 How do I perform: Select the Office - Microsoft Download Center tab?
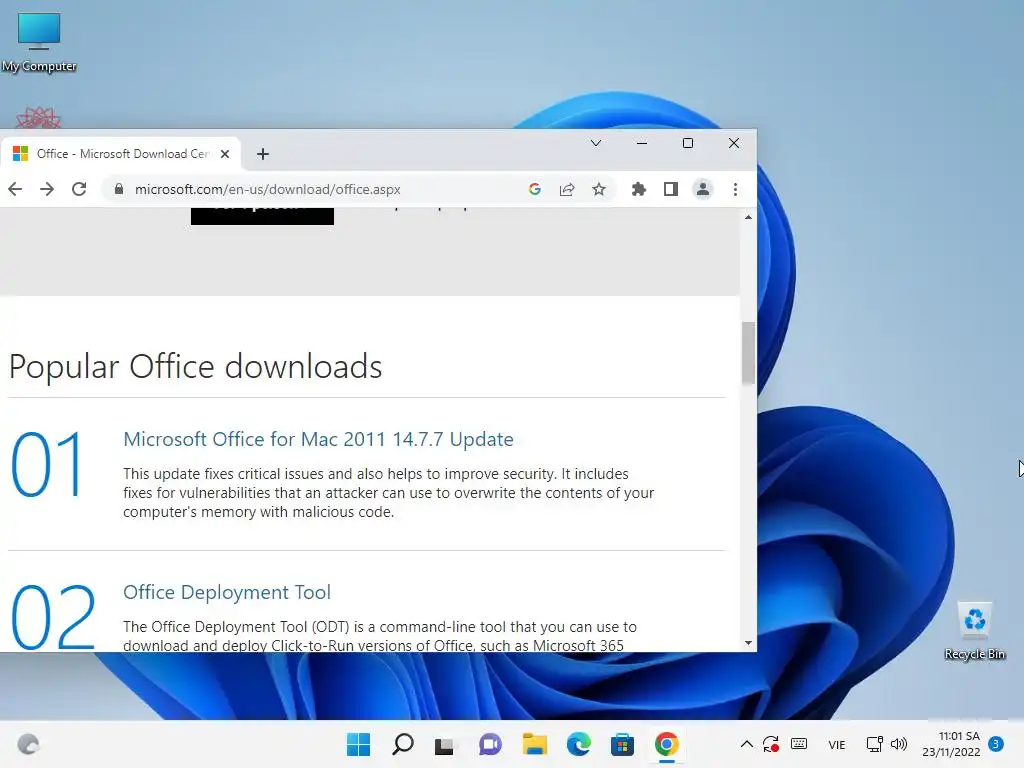121,154
